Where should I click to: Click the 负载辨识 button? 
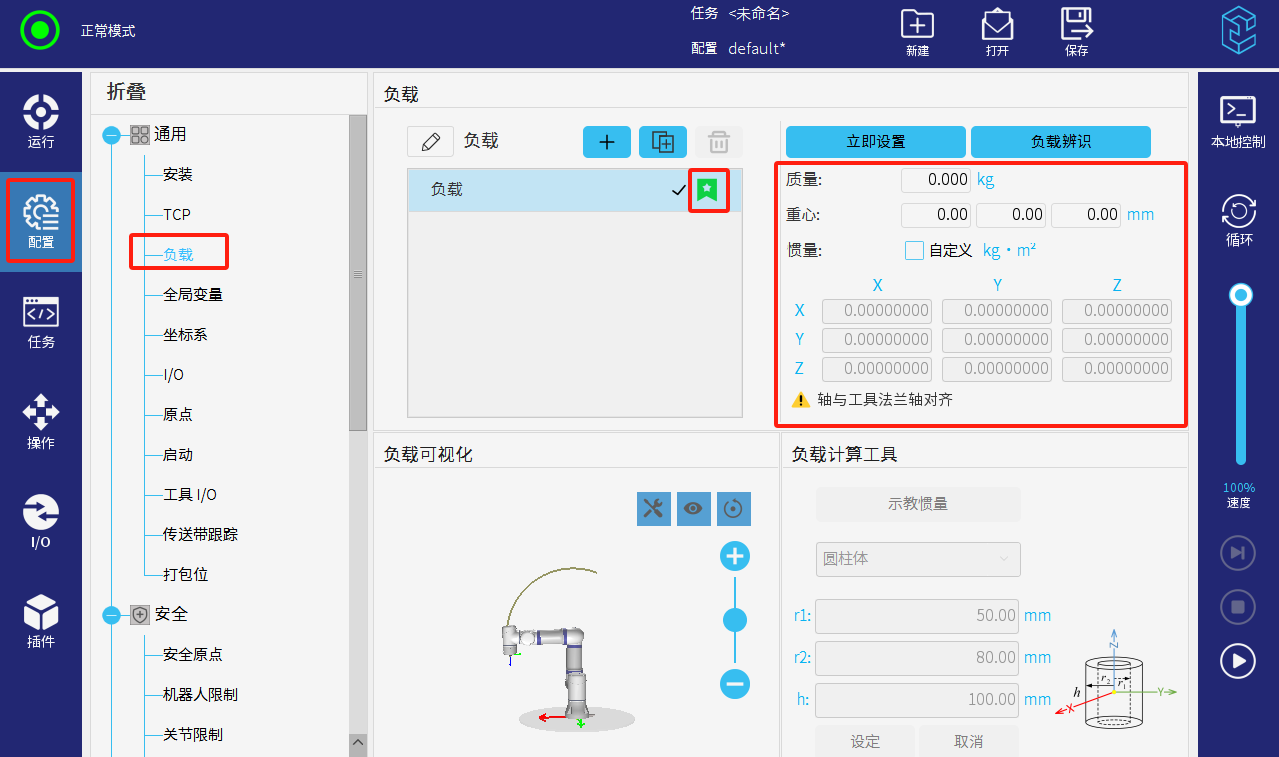[x=1060, y=142]
